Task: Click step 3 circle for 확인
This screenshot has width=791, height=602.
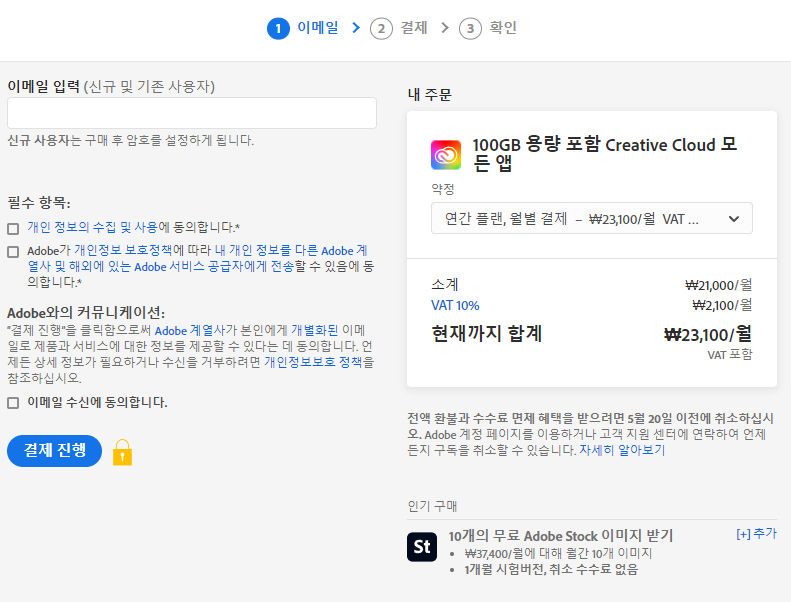Action: click(x=470, y=29)
